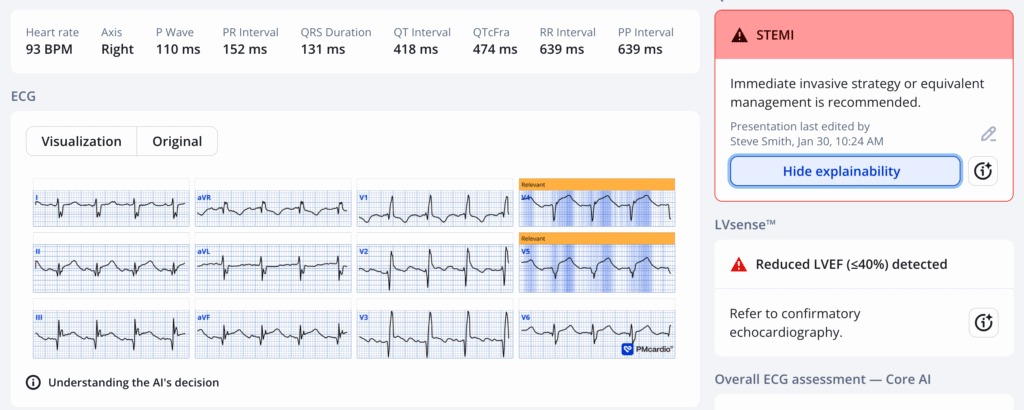Click the PMcardio logo on the ECG
1024x410 pixels.
[x=647, y=349]
